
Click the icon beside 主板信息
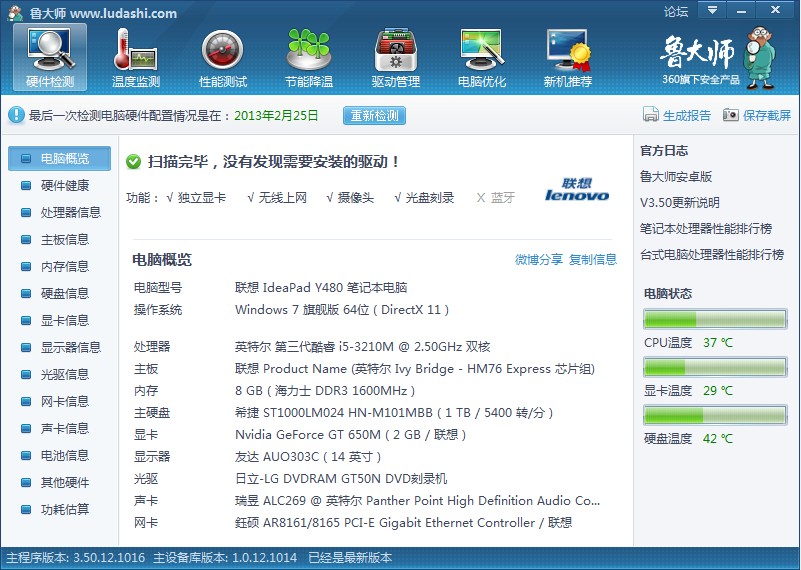[26, 240]
